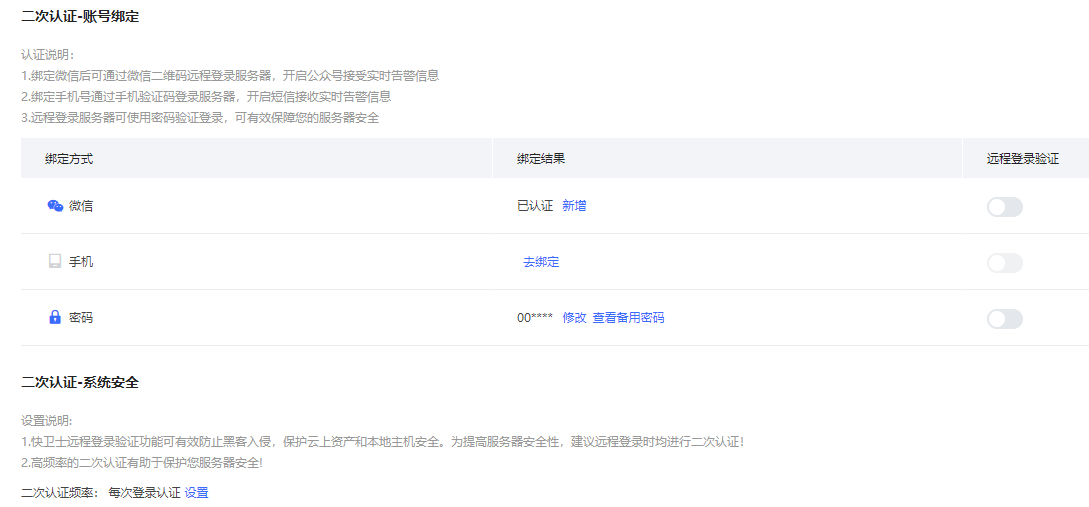Click the 远程登录验证 column header
This screenshot has width=1089, height=507.
click(x=1022, y=159)
